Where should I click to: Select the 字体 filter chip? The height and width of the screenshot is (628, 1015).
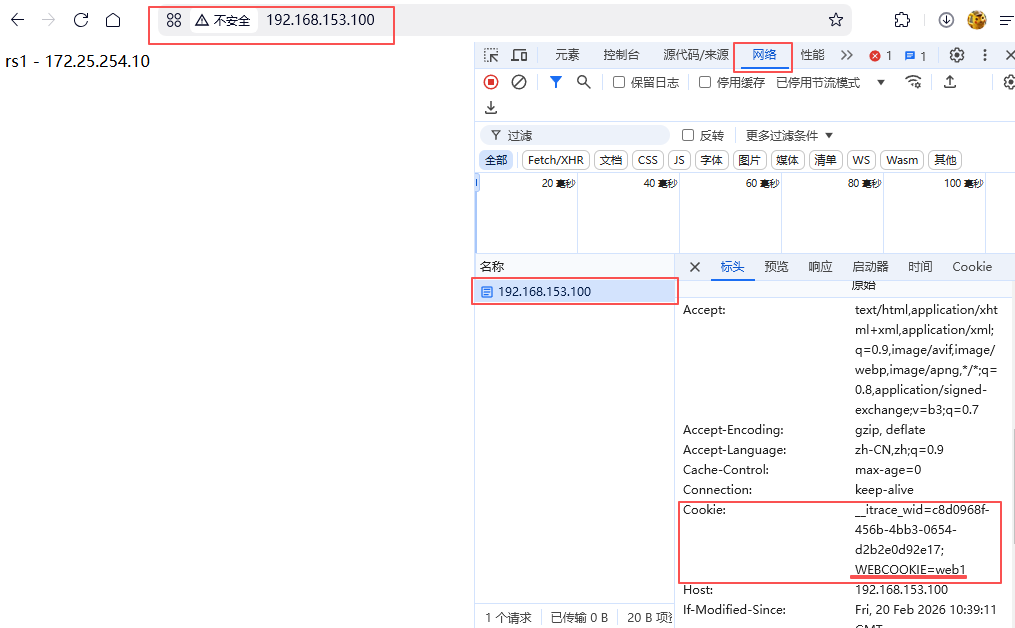click(711, 160)
